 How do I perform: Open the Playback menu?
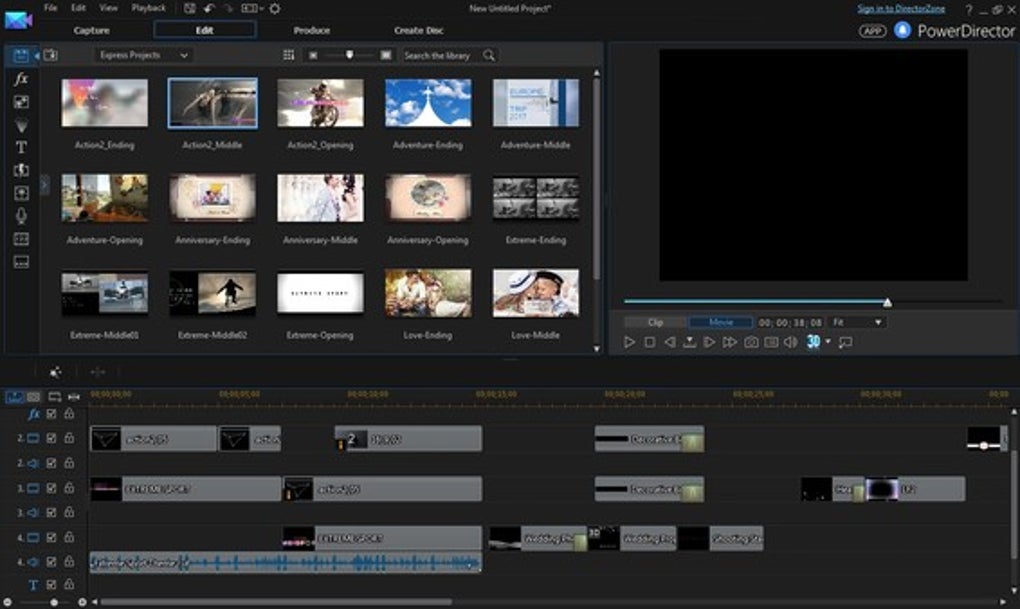148,8
